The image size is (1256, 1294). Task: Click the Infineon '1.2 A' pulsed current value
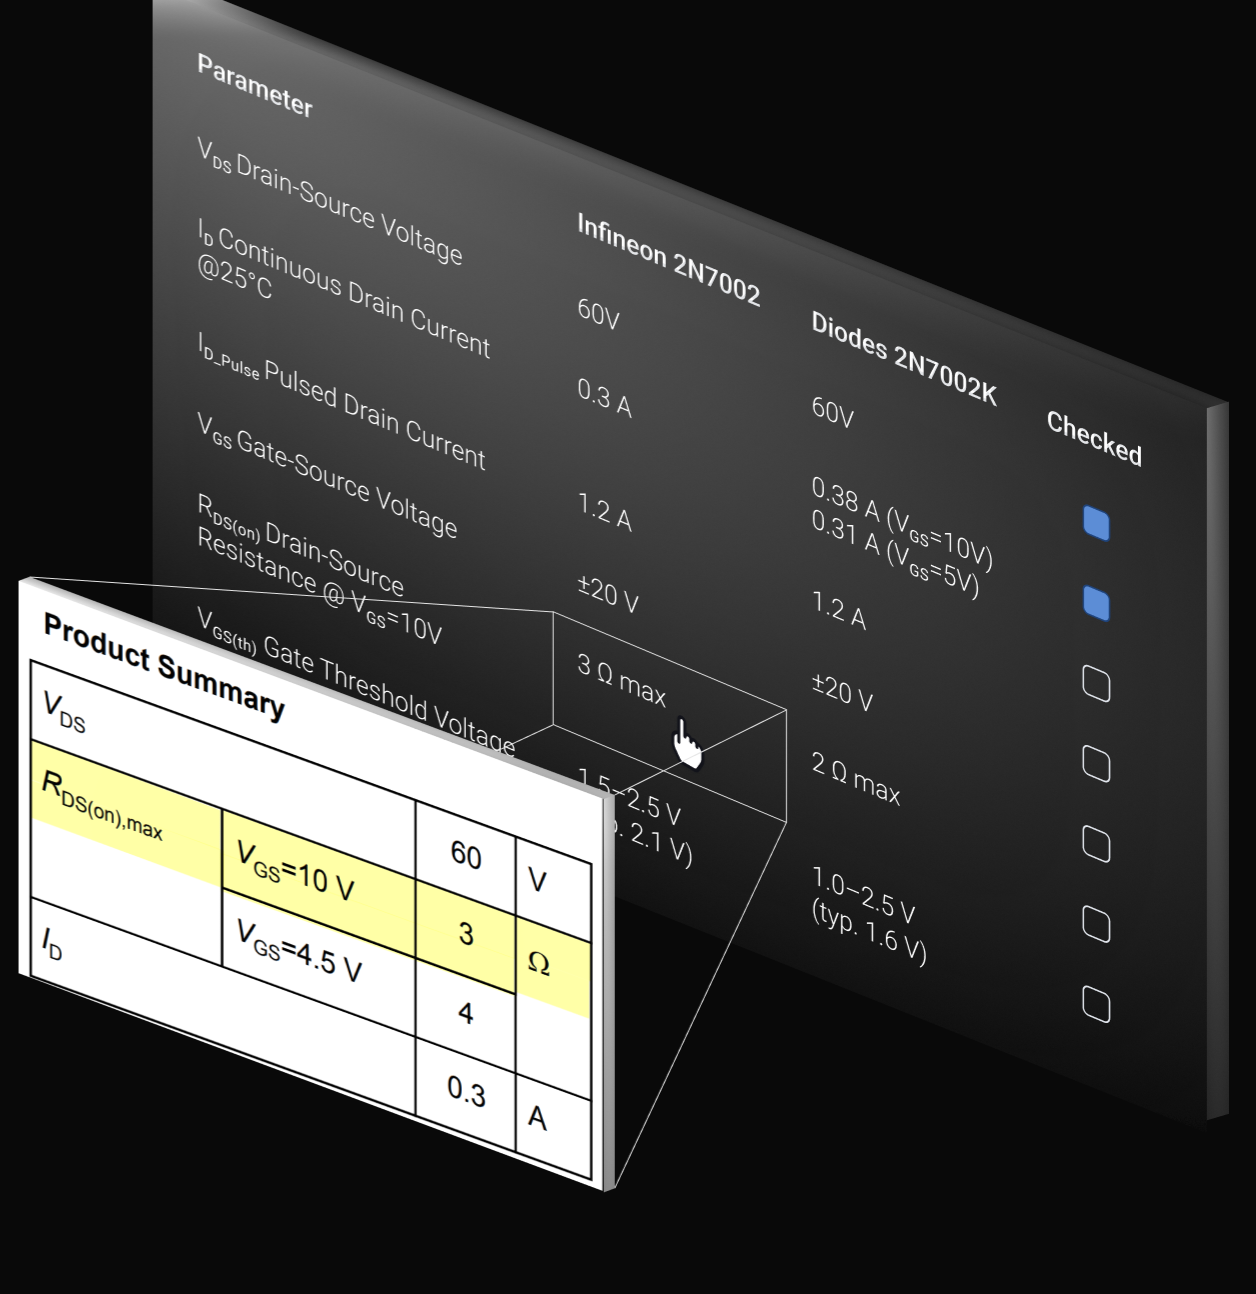click(x=604, y=511)
